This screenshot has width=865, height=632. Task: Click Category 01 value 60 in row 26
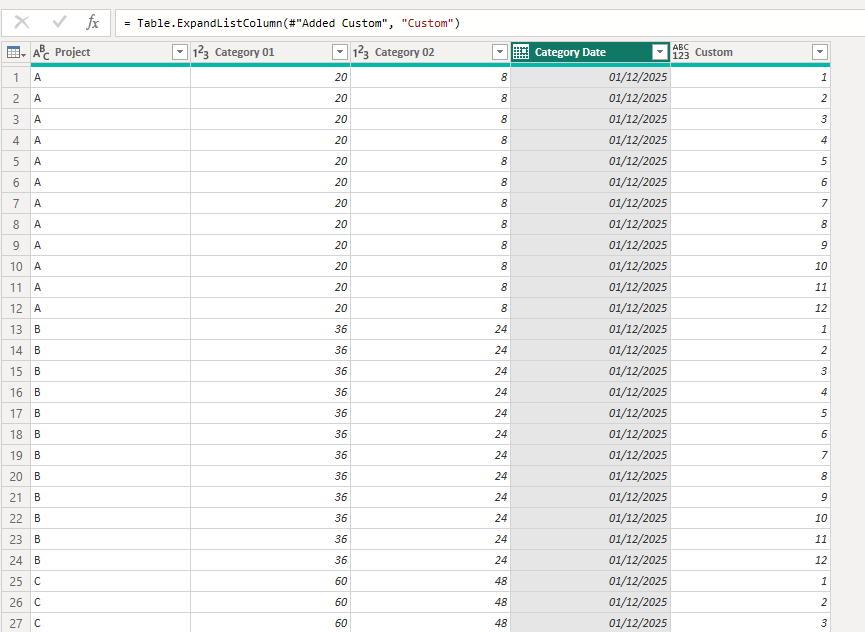[x=270, y=603]
